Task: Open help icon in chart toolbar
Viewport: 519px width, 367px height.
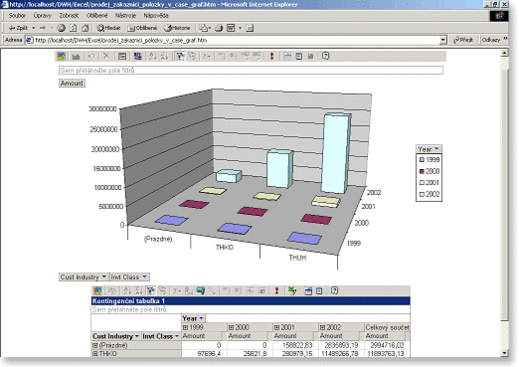Action: [x=326, y=56]
